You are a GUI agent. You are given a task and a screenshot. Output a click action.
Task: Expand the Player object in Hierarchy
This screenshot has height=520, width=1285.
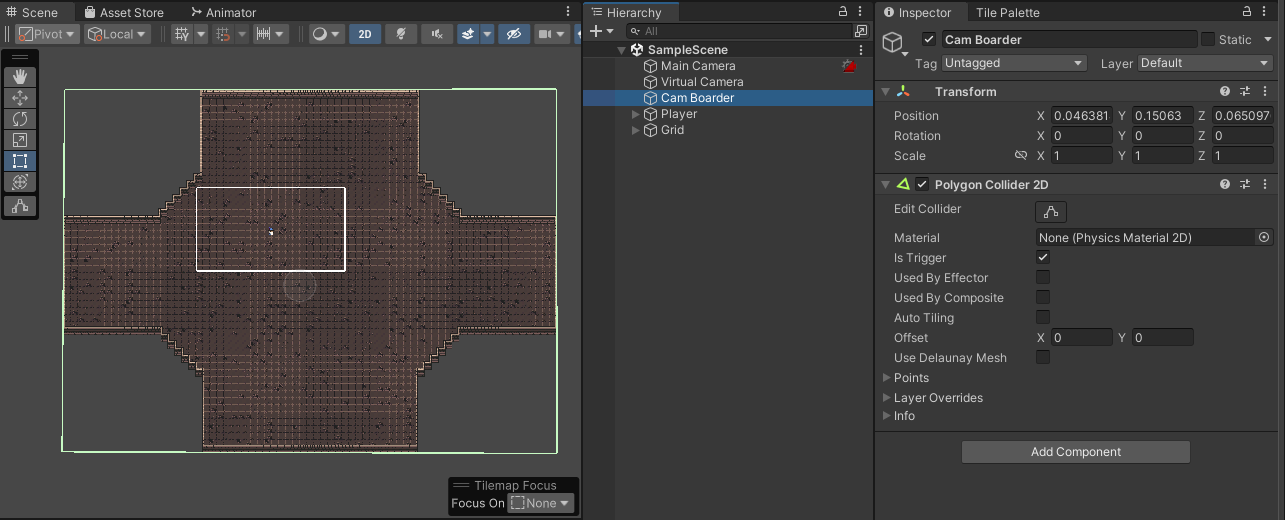[635, 114]
